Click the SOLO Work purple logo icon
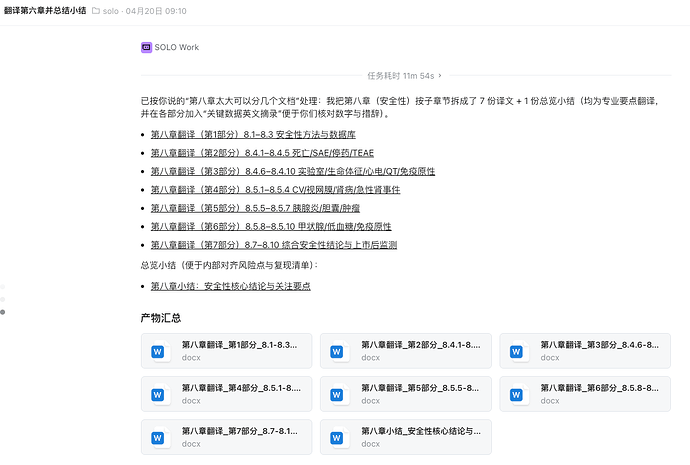This screenshot has width=690, height=465. (147, 47)
